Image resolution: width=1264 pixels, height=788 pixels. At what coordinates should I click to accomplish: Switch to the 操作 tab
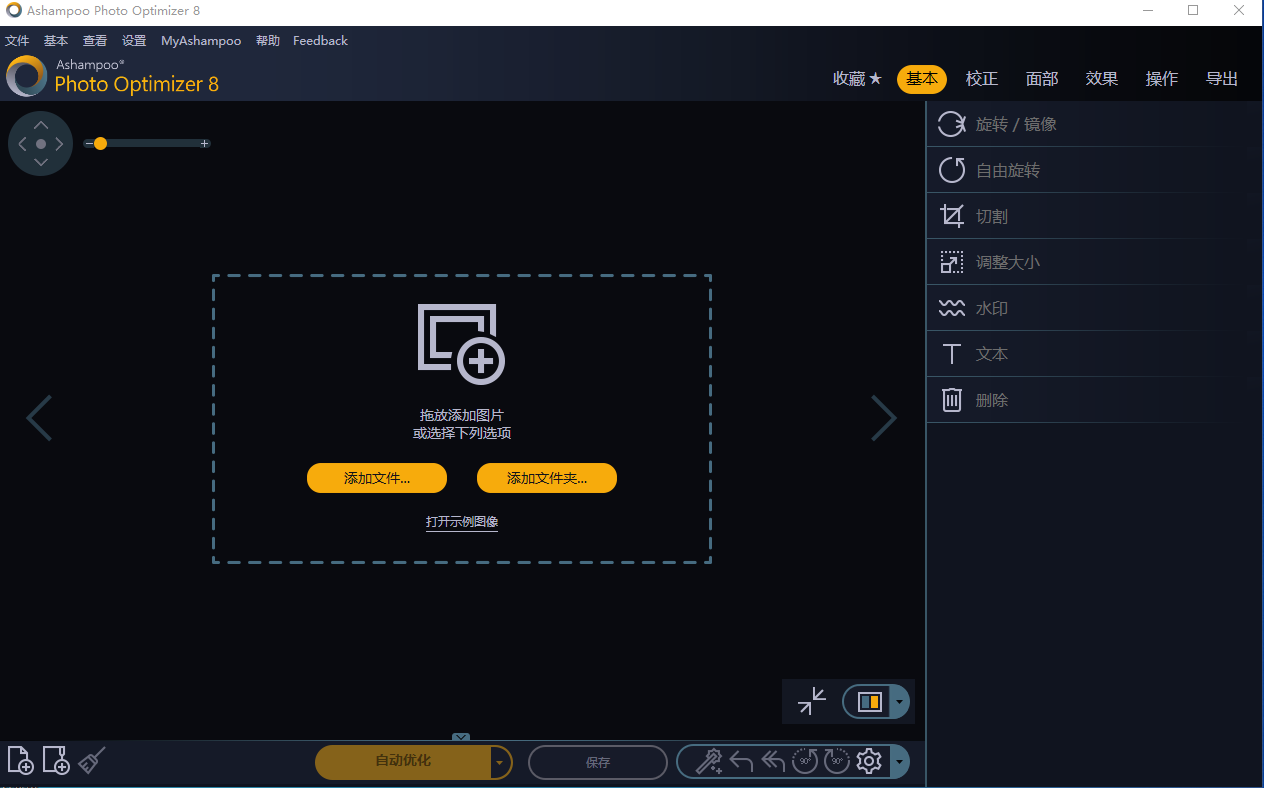1162,79
